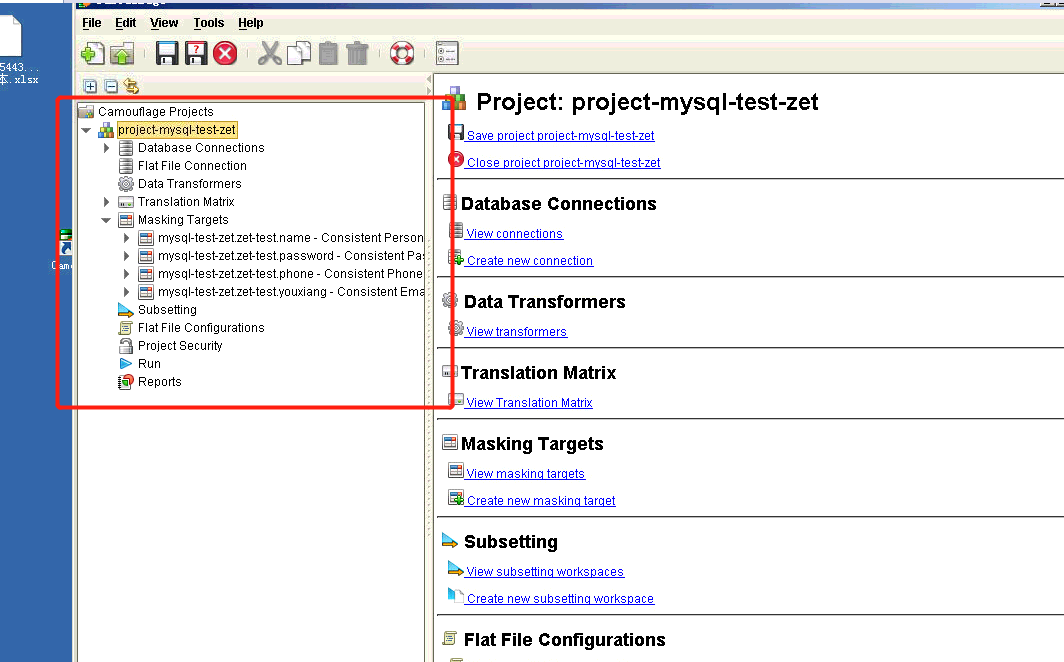The width and height of the screenshot is (1064, 662).
Task: Click the Open Project home icon
Action: click(x=123, y=54)
